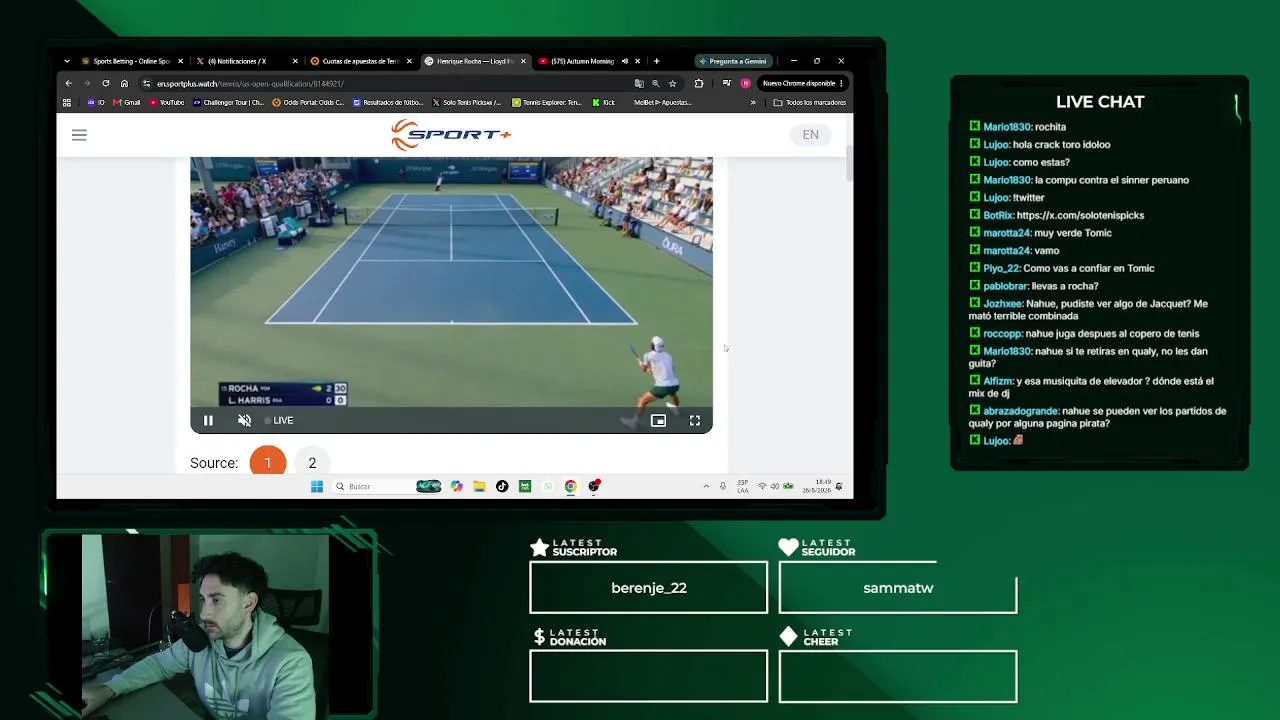Open the Windows Start menu
This screenshot has height=720, width=1280.
317,486
